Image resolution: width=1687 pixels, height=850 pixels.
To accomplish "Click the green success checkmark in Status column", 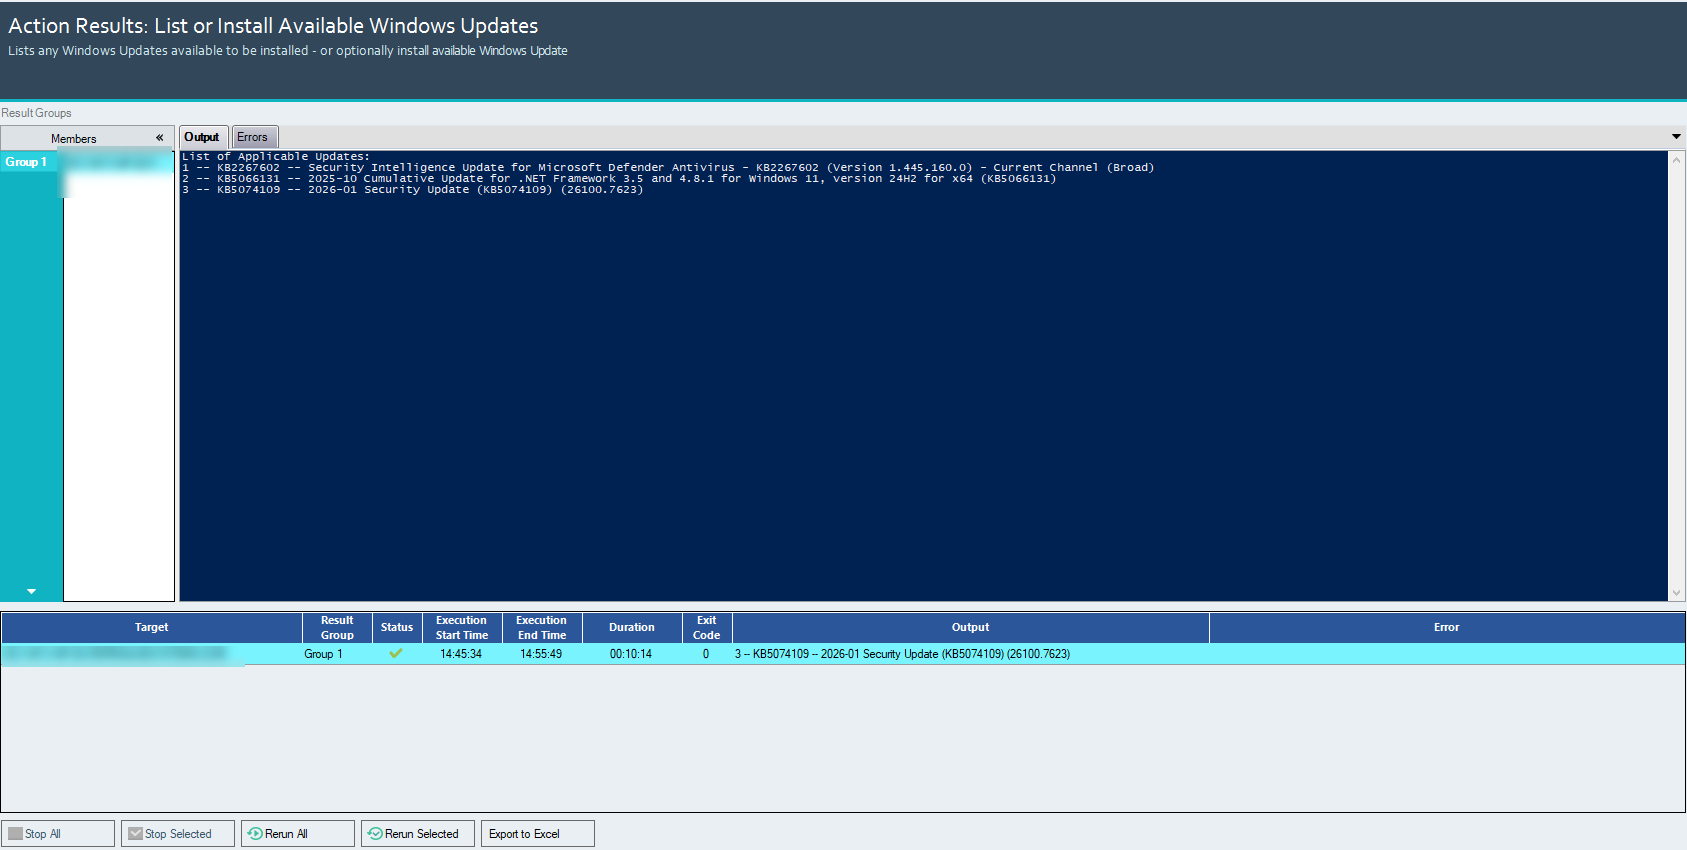I will pyautogui.click(x=396, y=654).
